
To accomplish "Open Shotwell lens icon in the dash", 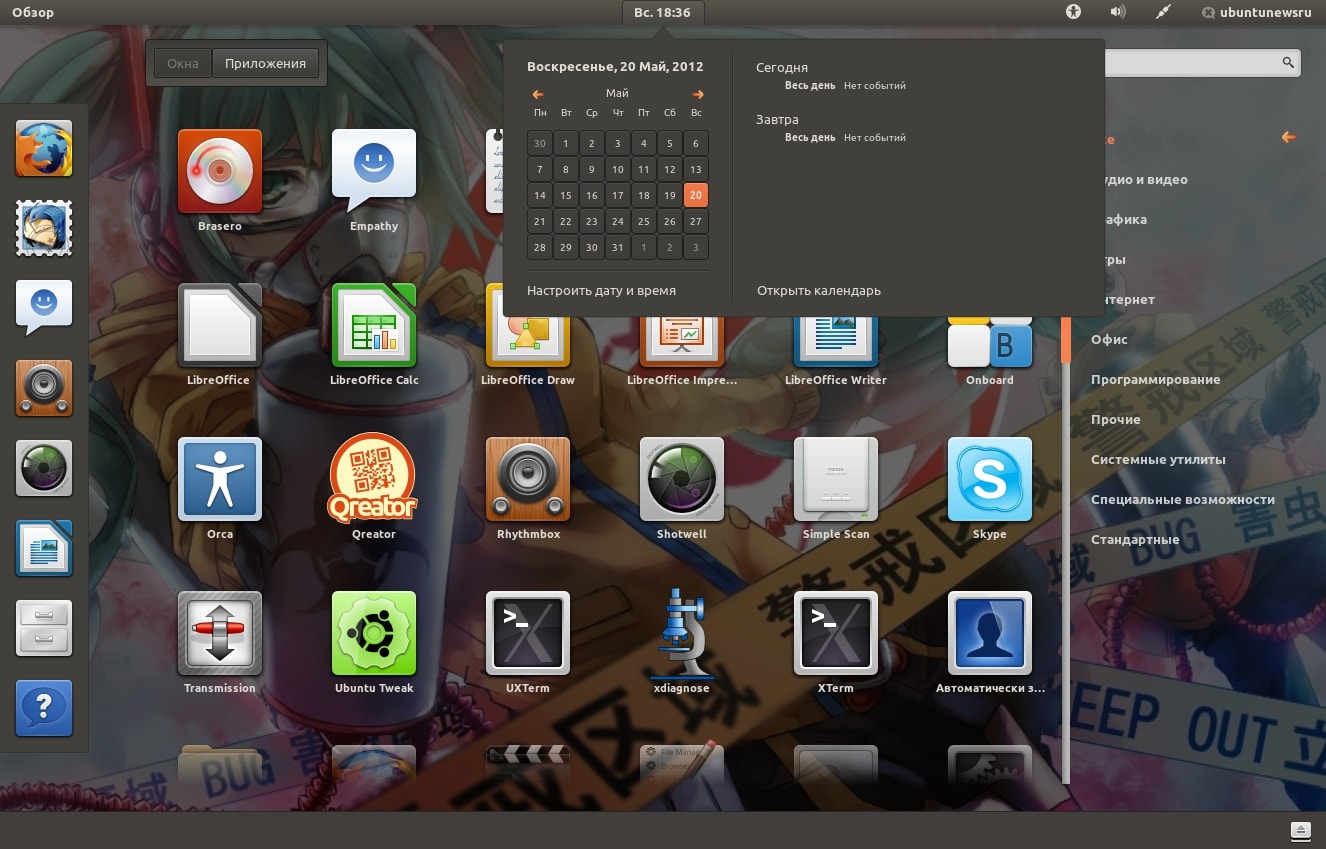I will pyautogui.click(x=44, y=468).
